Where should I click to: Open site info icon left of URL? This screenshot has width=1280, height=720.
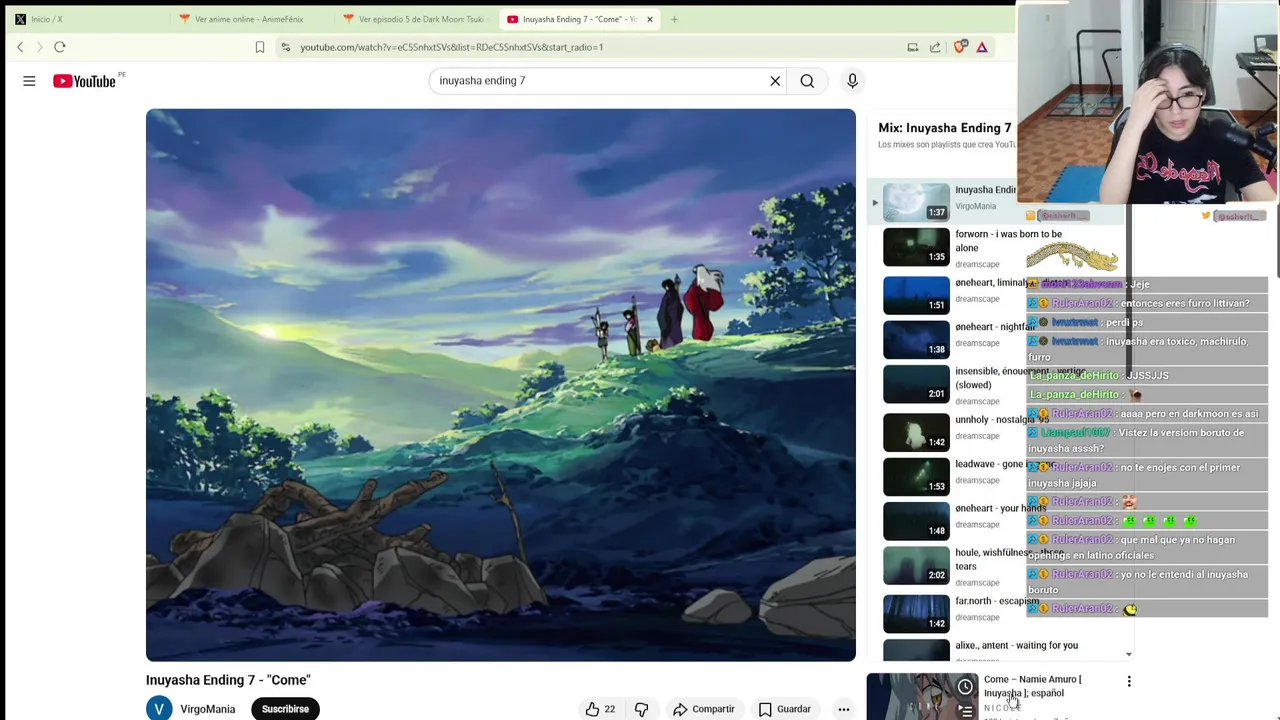[x=286, y=47]
